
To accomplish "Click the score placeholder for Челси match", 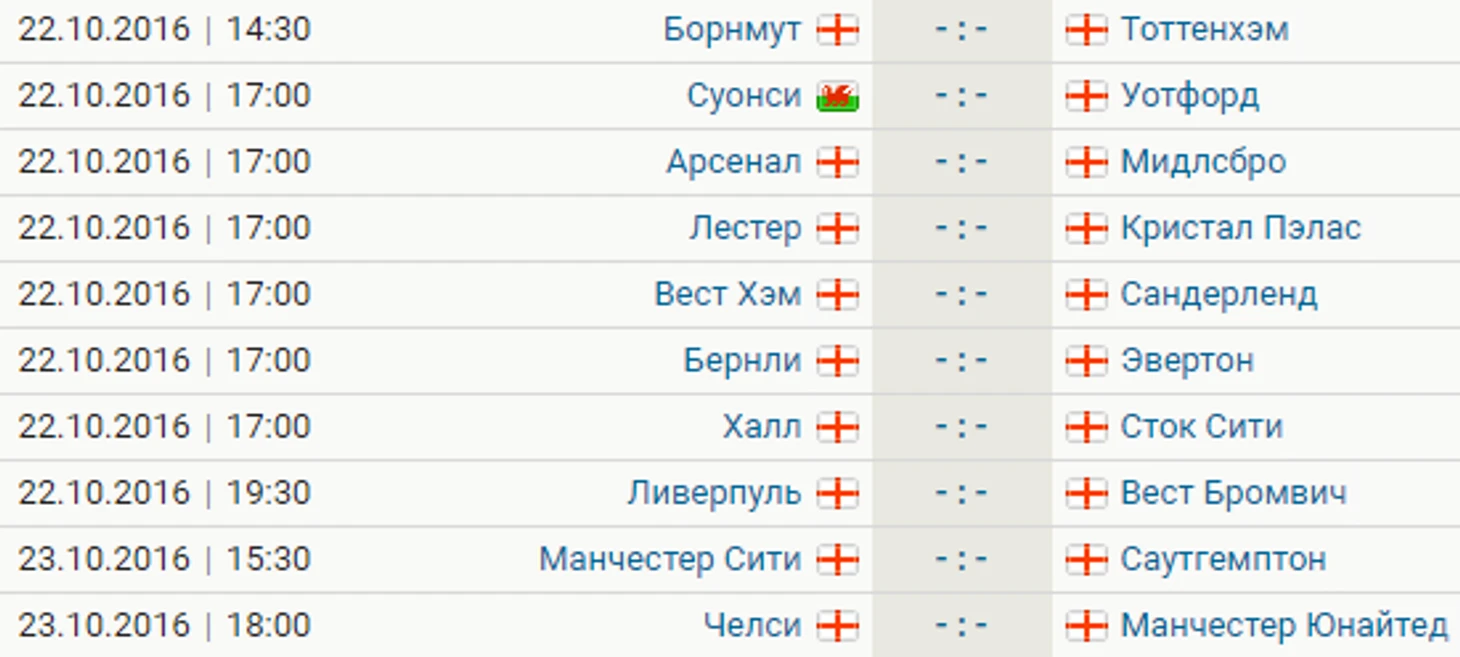I will [x=961, y=626].
